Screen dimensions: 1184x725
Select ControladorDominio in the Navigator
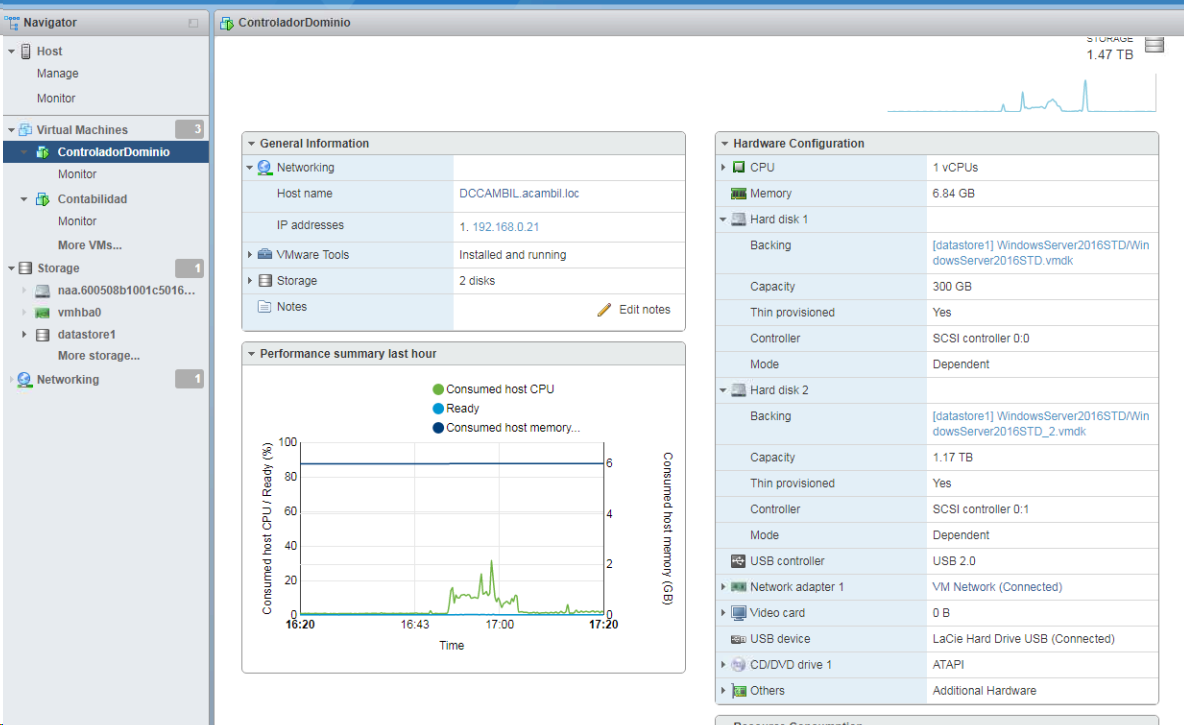click(113, 152)
